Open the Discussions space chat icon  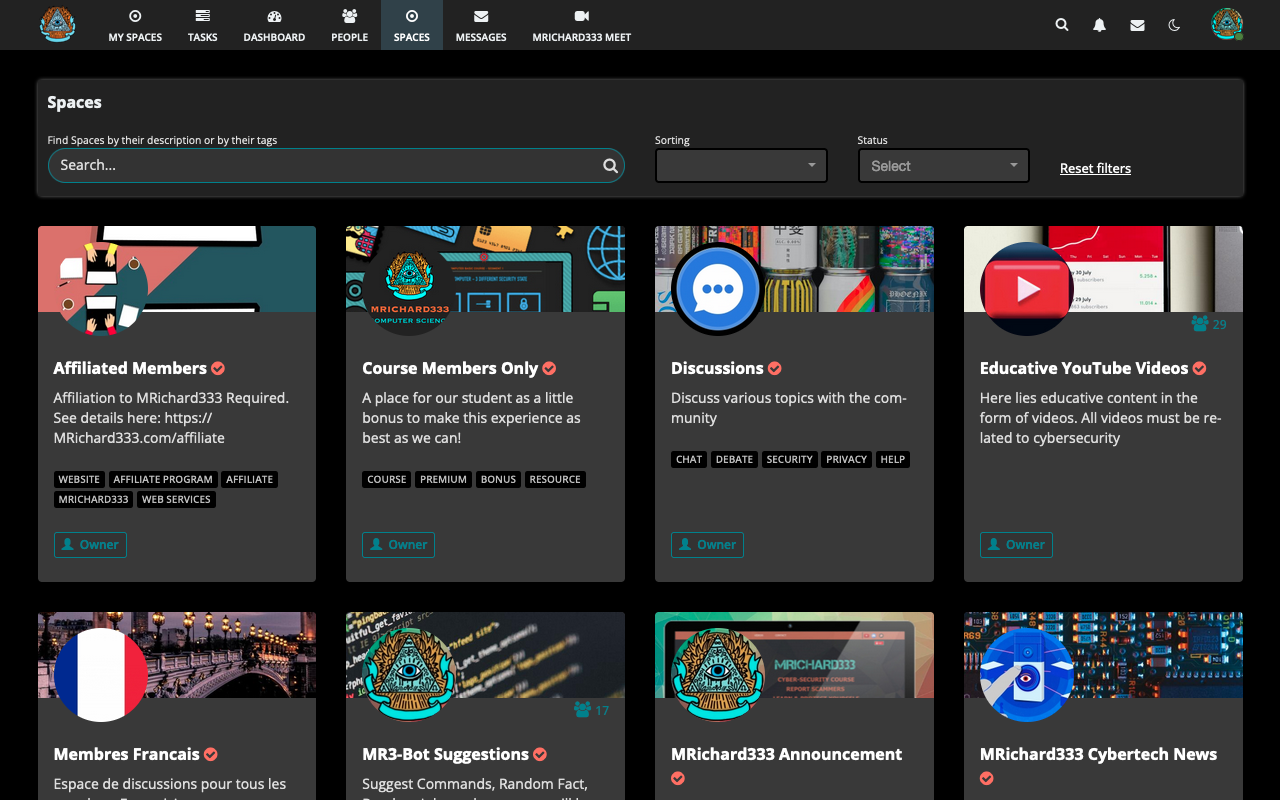(717, 289)
